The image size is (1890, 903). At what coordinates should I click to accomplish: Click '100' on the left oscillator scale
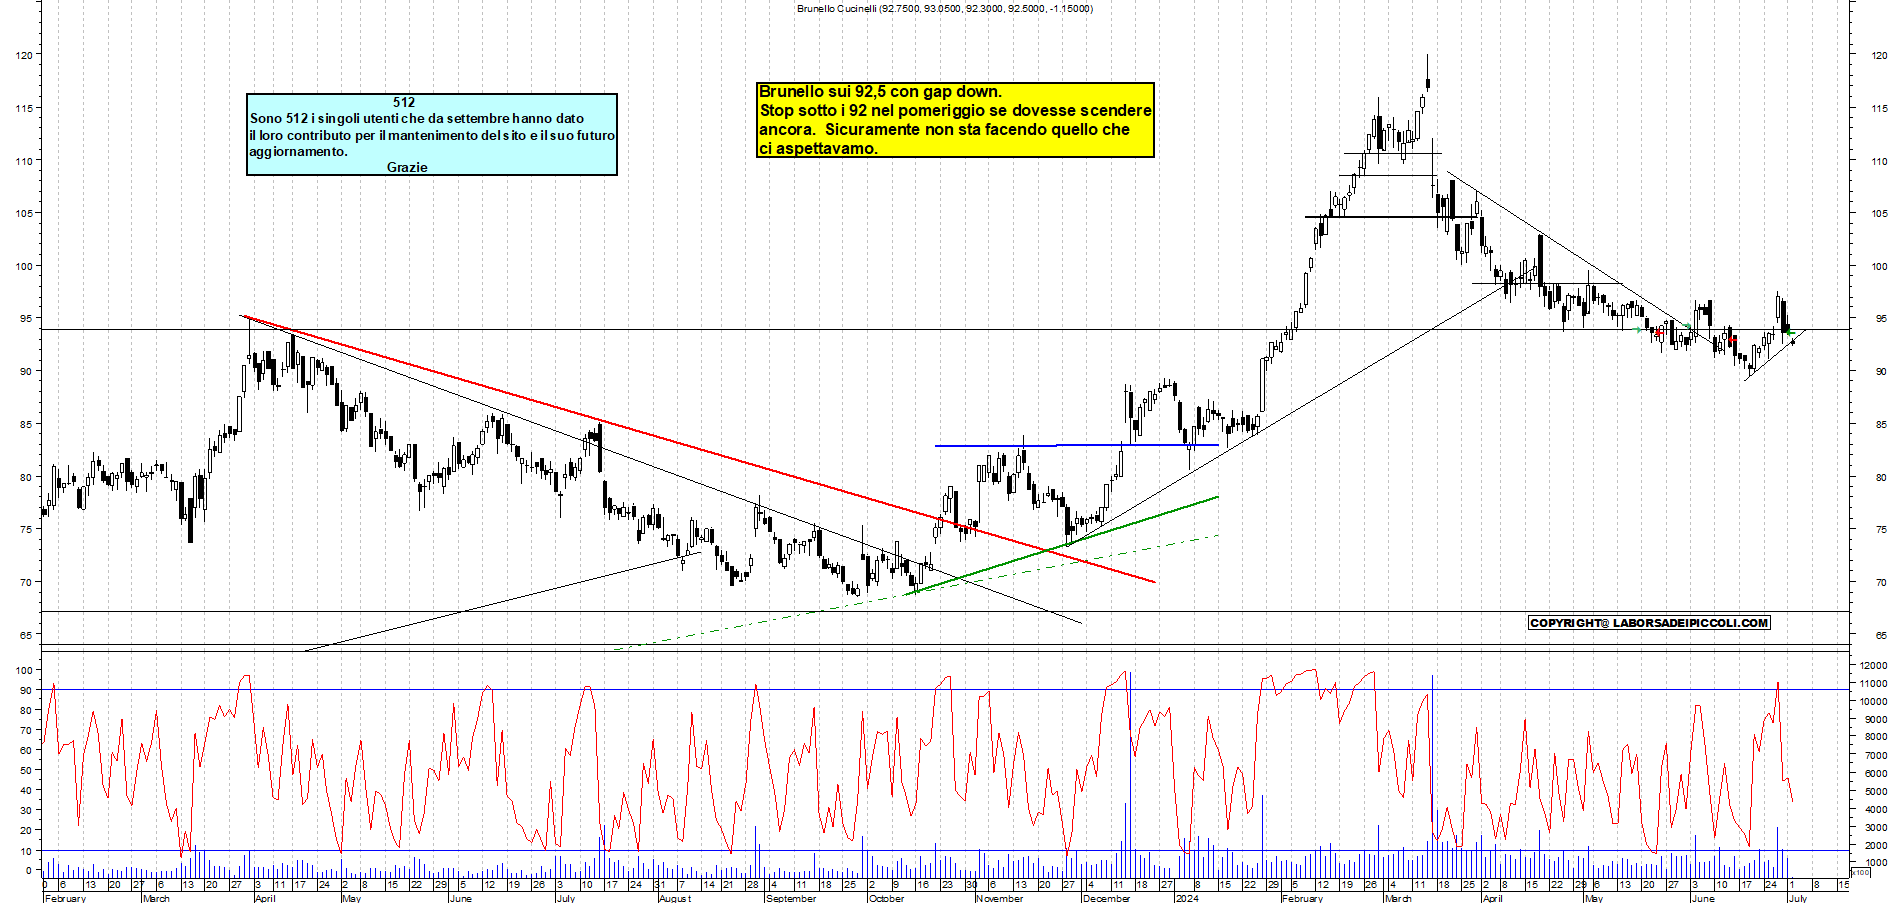[x=24, y=670]
